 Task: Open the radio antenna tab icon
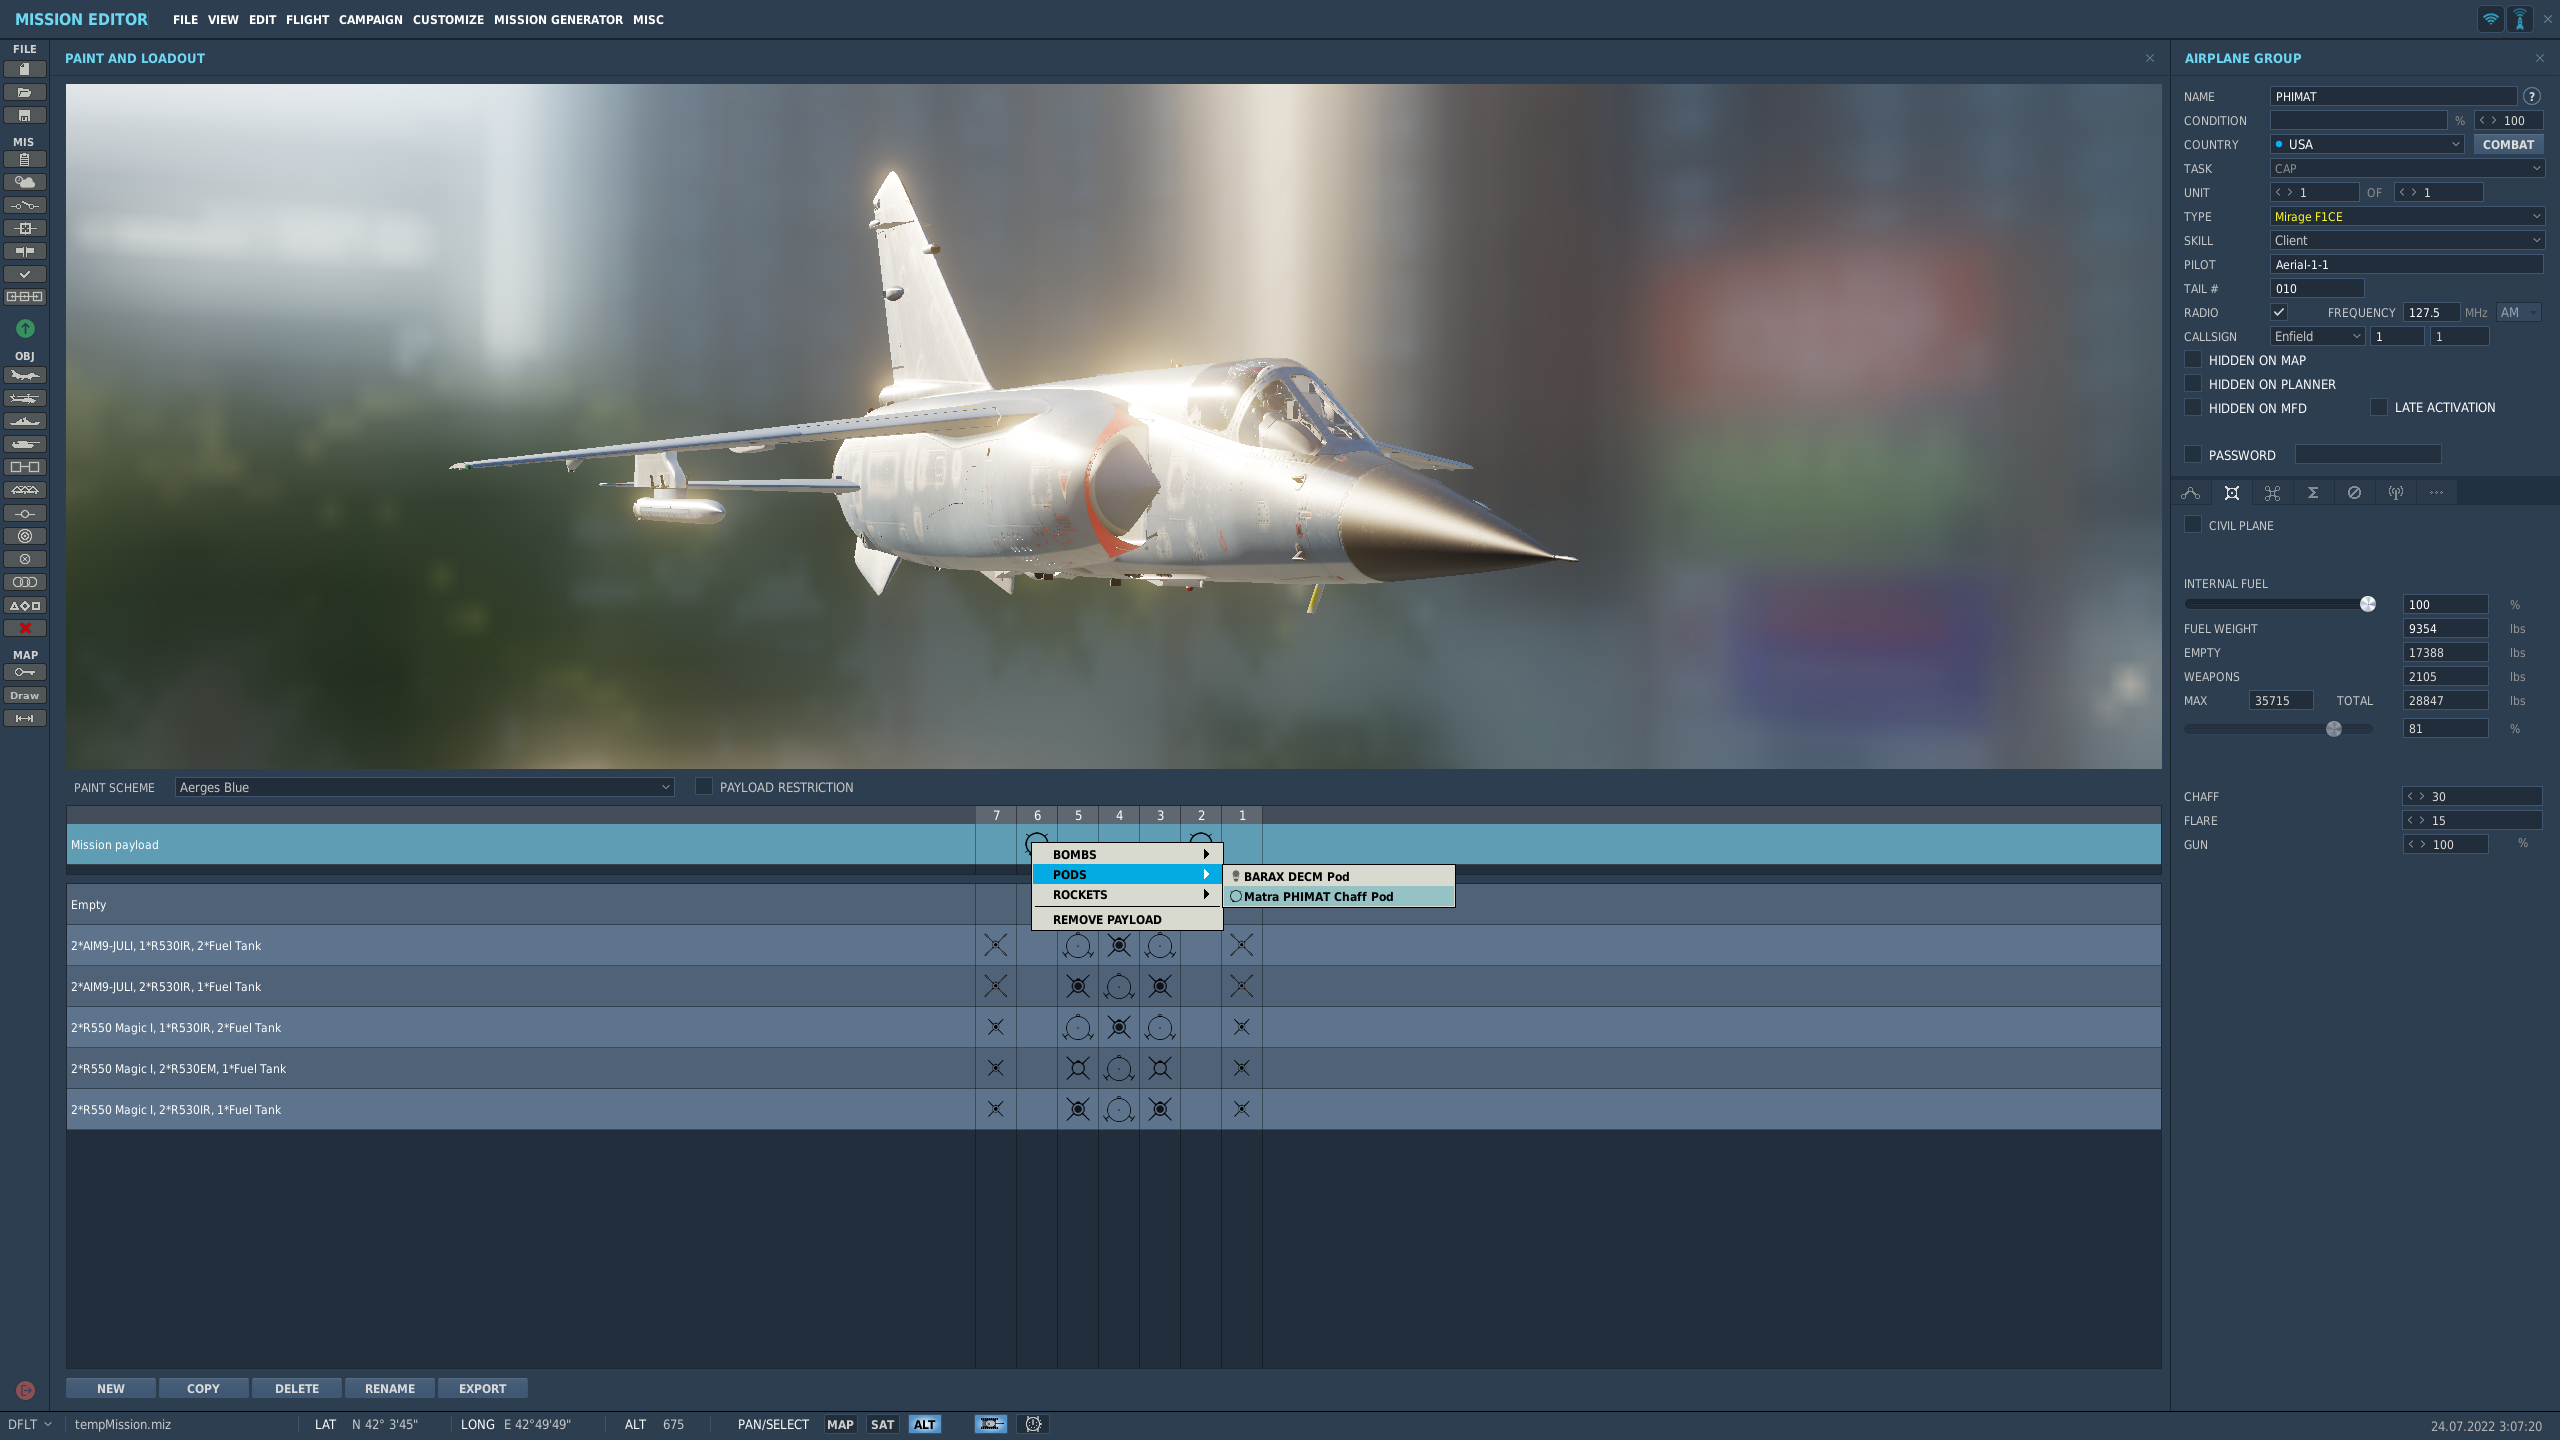coord(2395,493)
